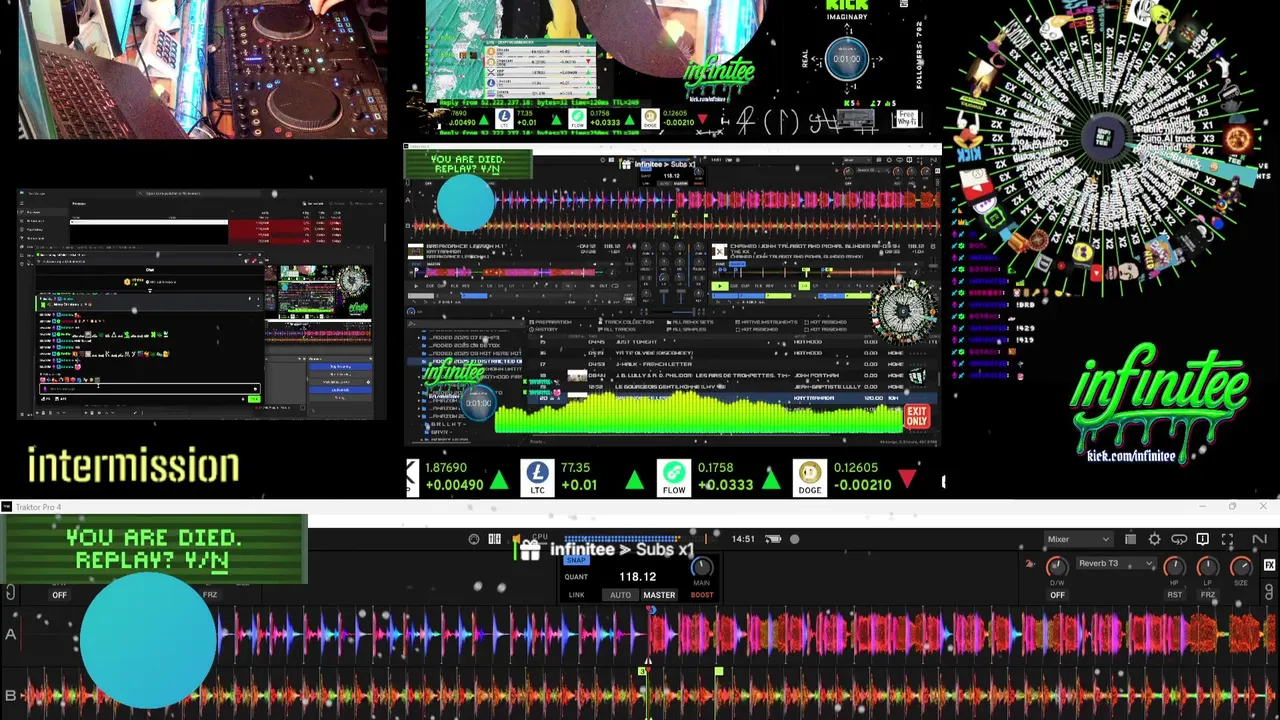Click the DOGE coin icon in ticker
The image size is (1280, 720).
[x=809, y=472]
